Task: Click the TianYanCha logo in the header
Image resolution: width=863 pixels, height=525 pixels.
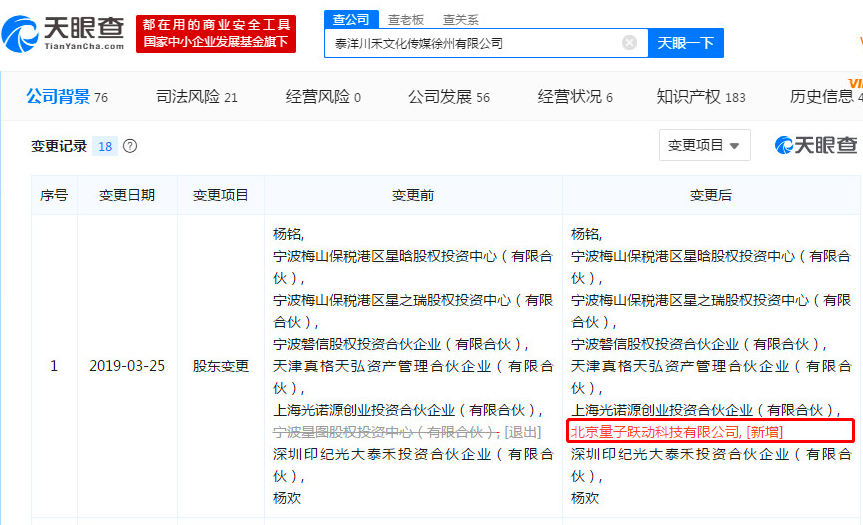Action: [x=63, y=34]
